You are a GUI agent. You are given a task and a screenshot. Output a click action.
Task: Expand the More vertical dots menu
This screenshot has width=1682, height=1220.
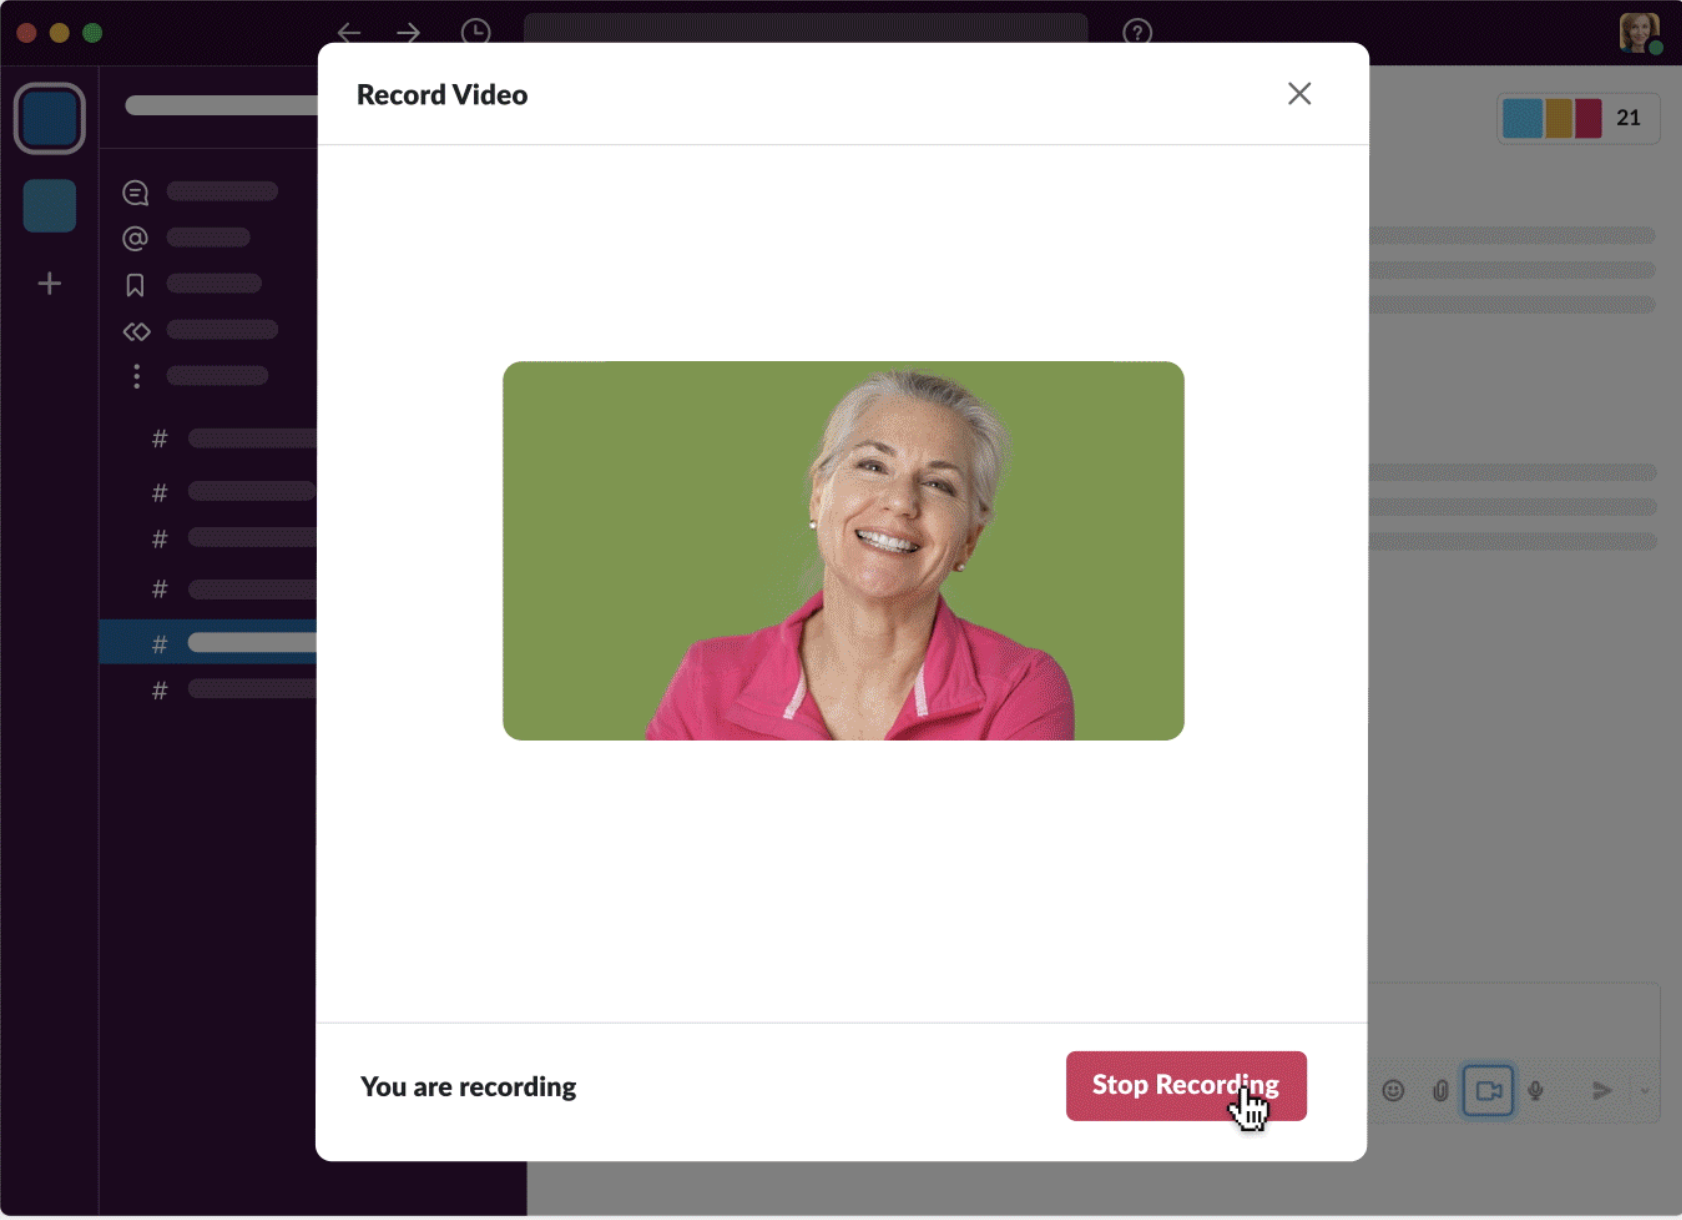pyautogui.click(x=136, y=376)
